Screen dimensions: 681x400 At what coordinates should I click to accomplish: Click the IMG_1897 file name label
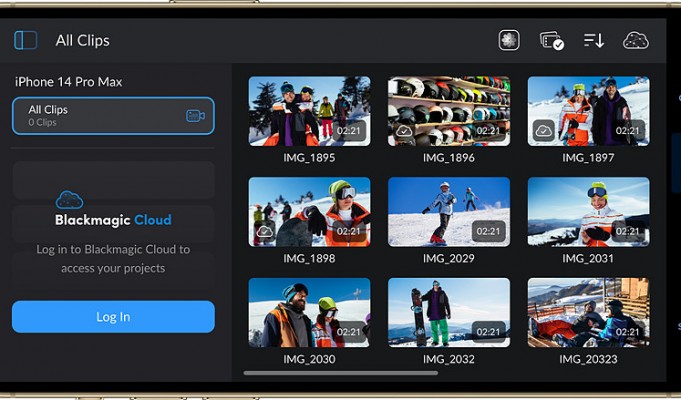(x=588, y=158)
